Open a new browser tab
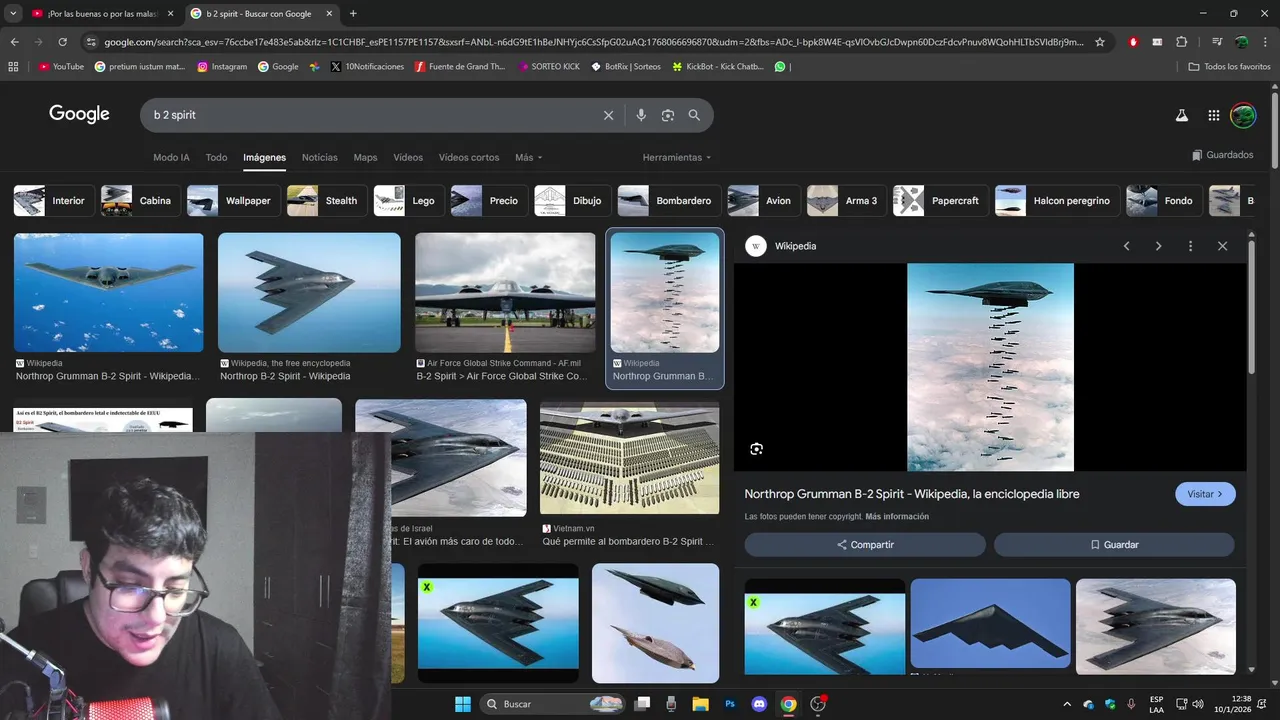 [x=353, y=14]
